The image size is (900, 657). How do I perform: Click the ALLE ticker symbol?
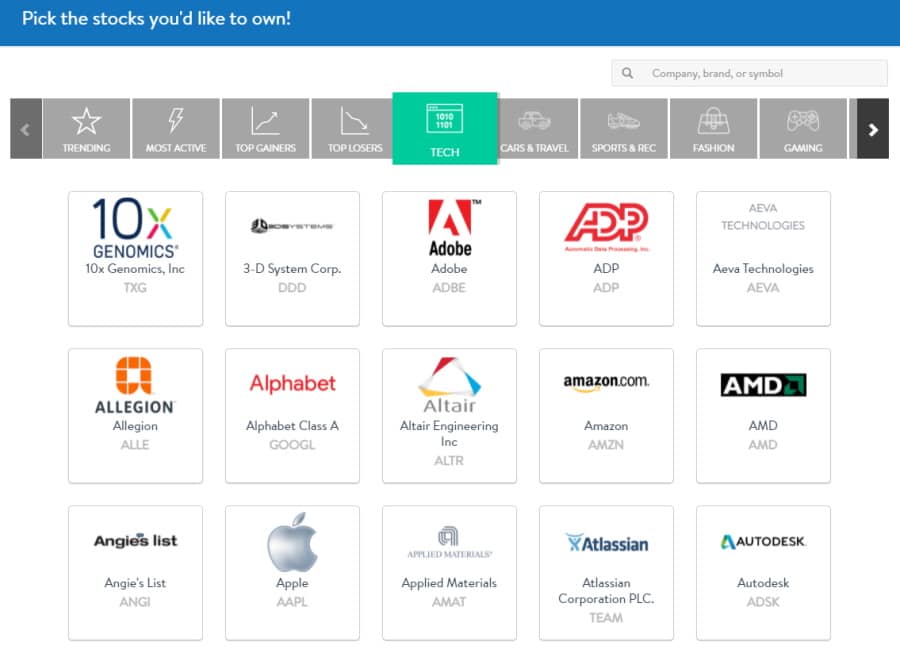(x=135, y=445)
